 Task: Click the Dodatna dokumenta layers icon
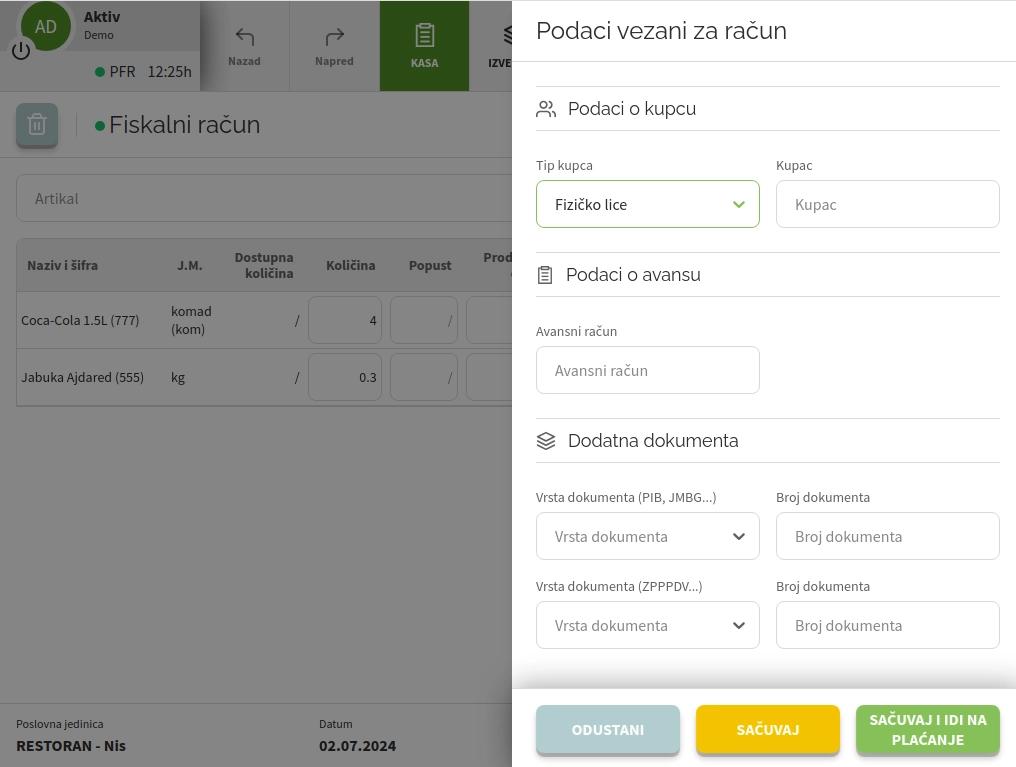(546, 441)
